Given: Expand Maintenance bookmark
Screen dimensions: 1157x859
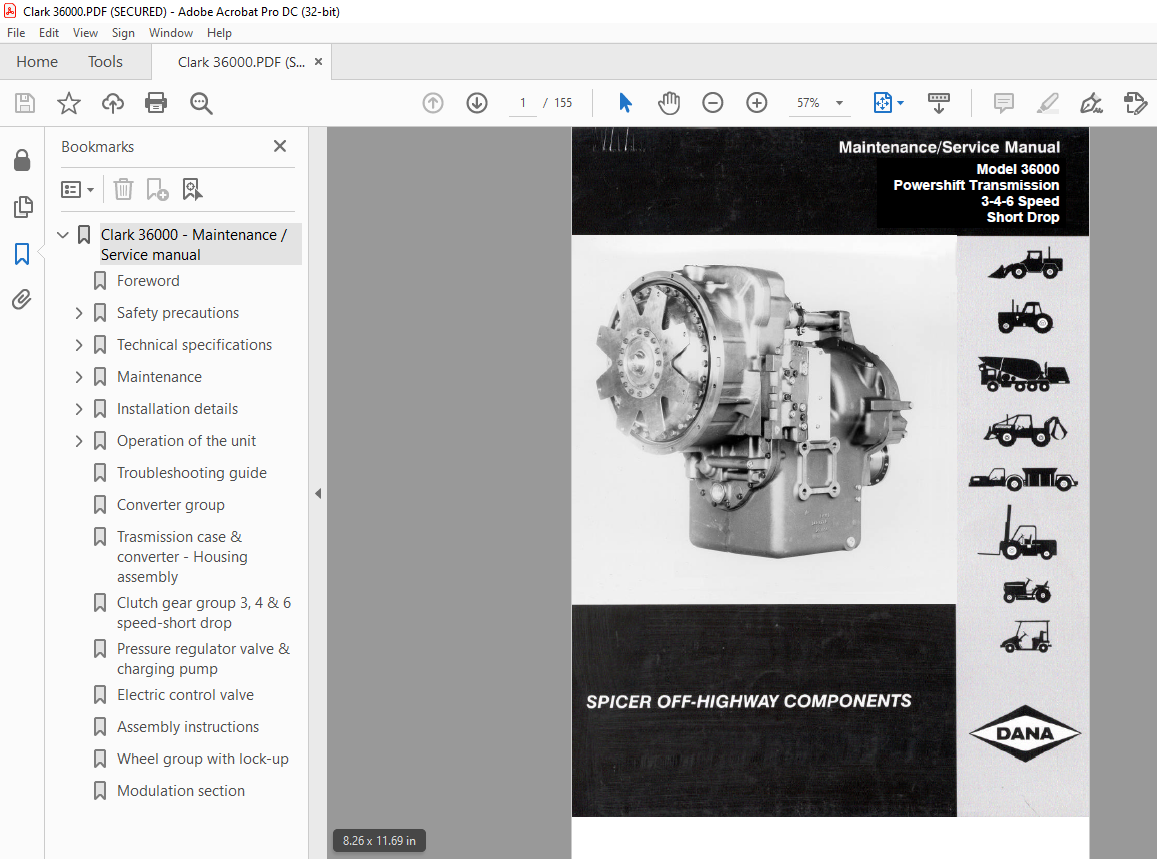Looking at the screenshot, I should pyautogui.click(x=79, y=377).
